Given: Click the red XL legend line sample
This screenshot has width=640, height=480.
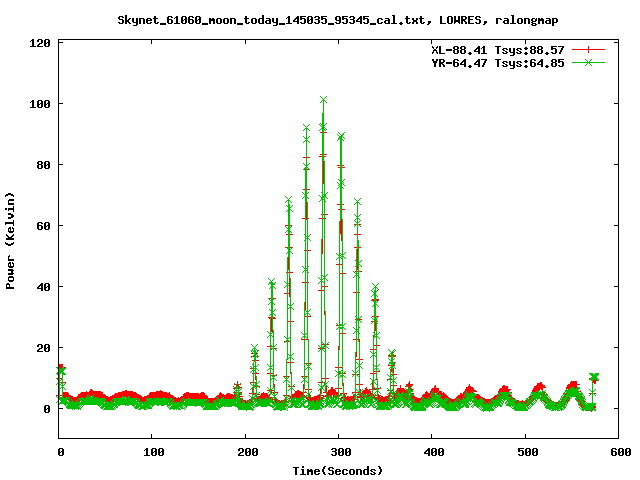Looking at the screenshot, I should coord(589,49).
